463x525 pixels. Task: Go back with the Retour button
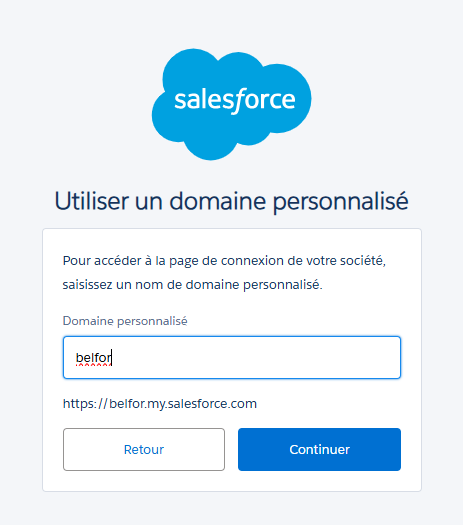pyautogui.click(x=144, y=449)
